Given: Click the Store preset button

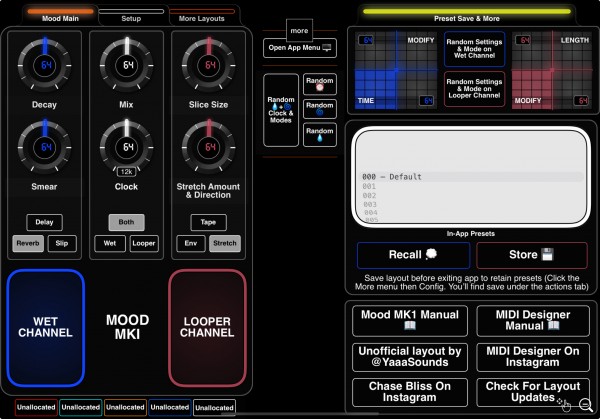Looking at the screenshot, I should click(532, 255).
